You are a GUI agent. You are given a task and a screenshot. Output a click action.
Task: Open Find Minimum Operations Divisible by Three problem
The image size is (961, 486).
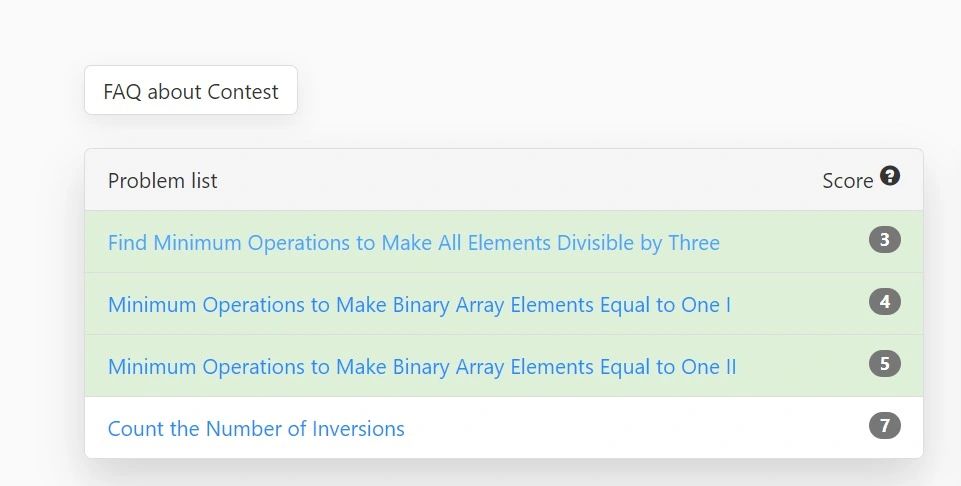tap(413, 243)
